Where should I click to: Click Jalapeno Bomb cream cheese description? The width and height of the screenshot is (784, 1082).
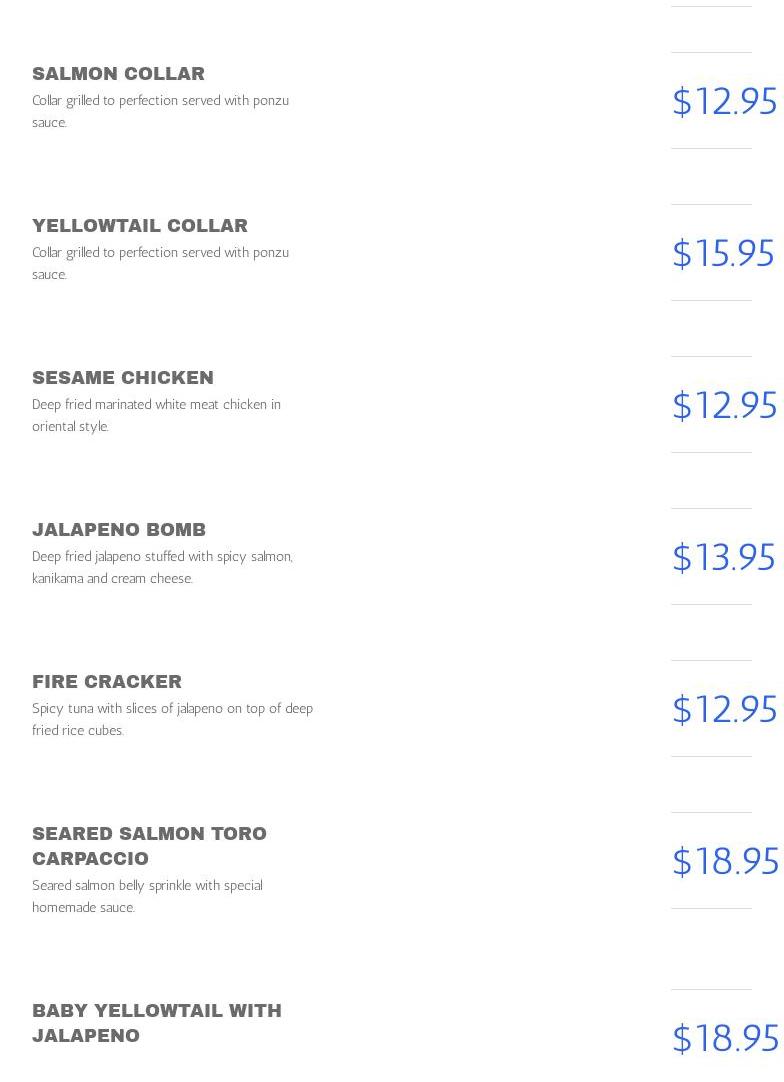(x=162, y=567)
